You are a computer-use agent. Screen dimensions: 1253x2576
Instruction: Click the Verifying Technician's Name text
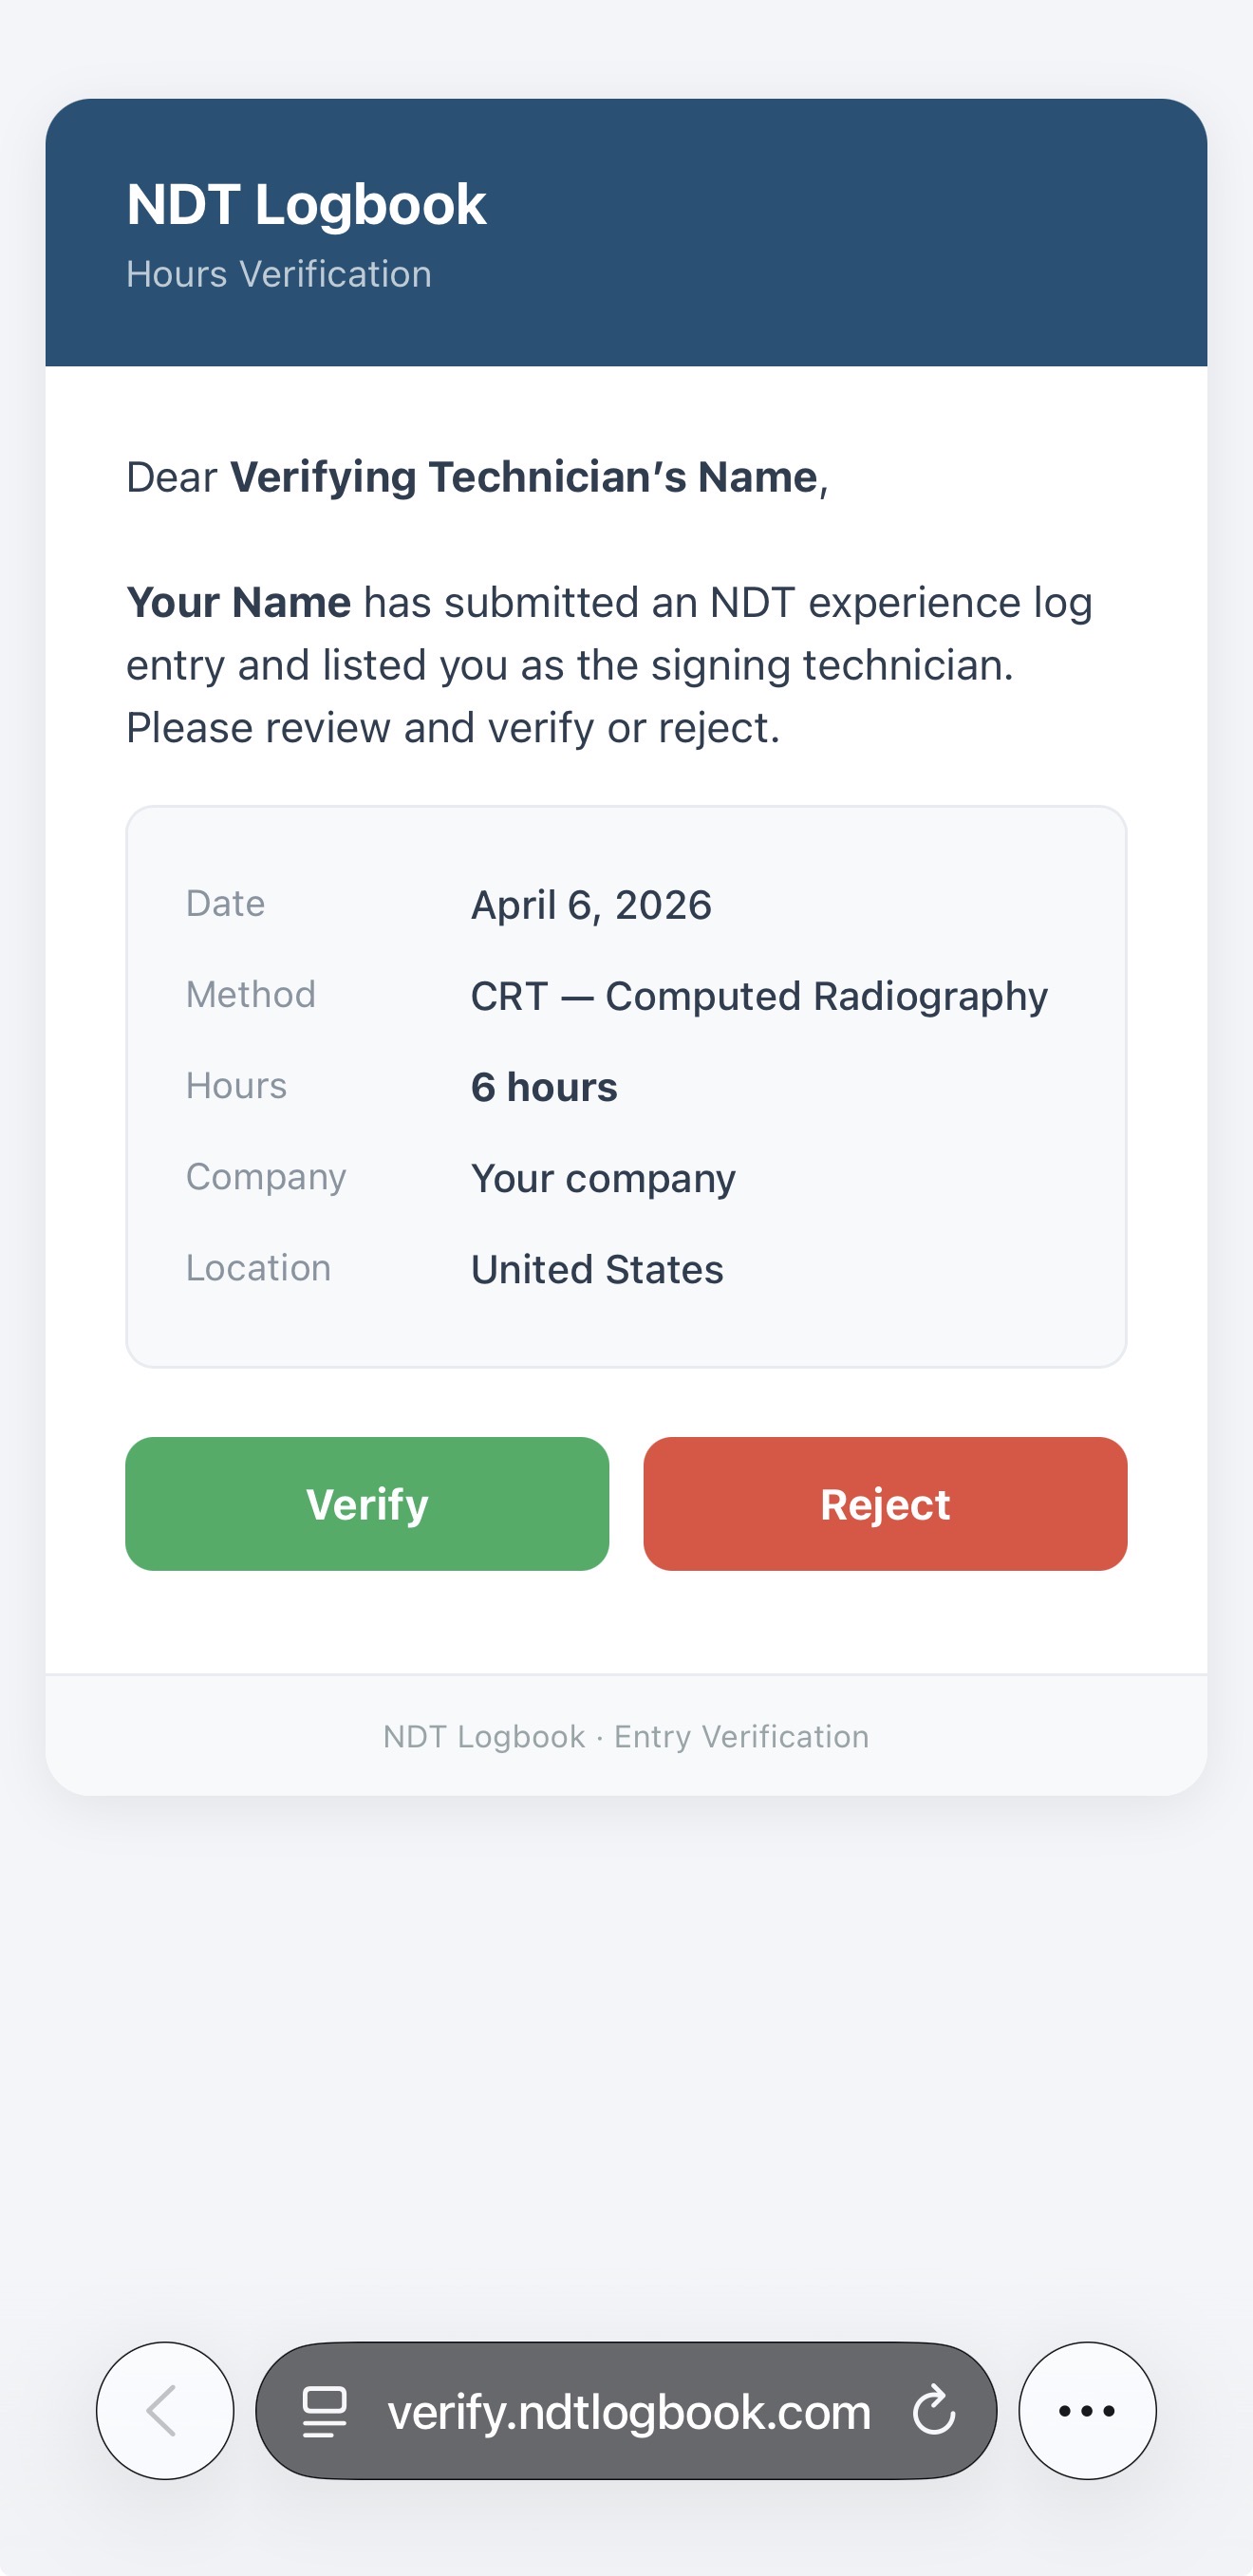tap(523, 477)
